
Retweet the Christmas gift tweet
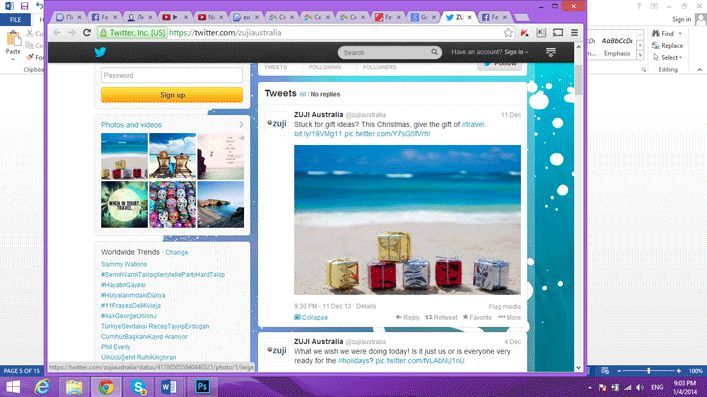441,317
